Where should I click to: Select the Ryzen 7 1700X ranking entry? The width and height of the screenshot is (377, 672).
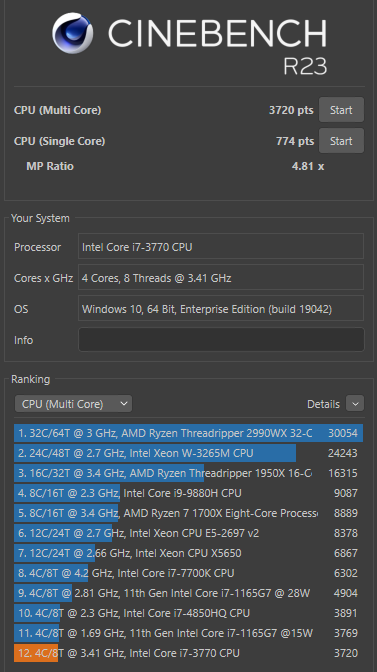pyautogui.click(x=188, y=513)
